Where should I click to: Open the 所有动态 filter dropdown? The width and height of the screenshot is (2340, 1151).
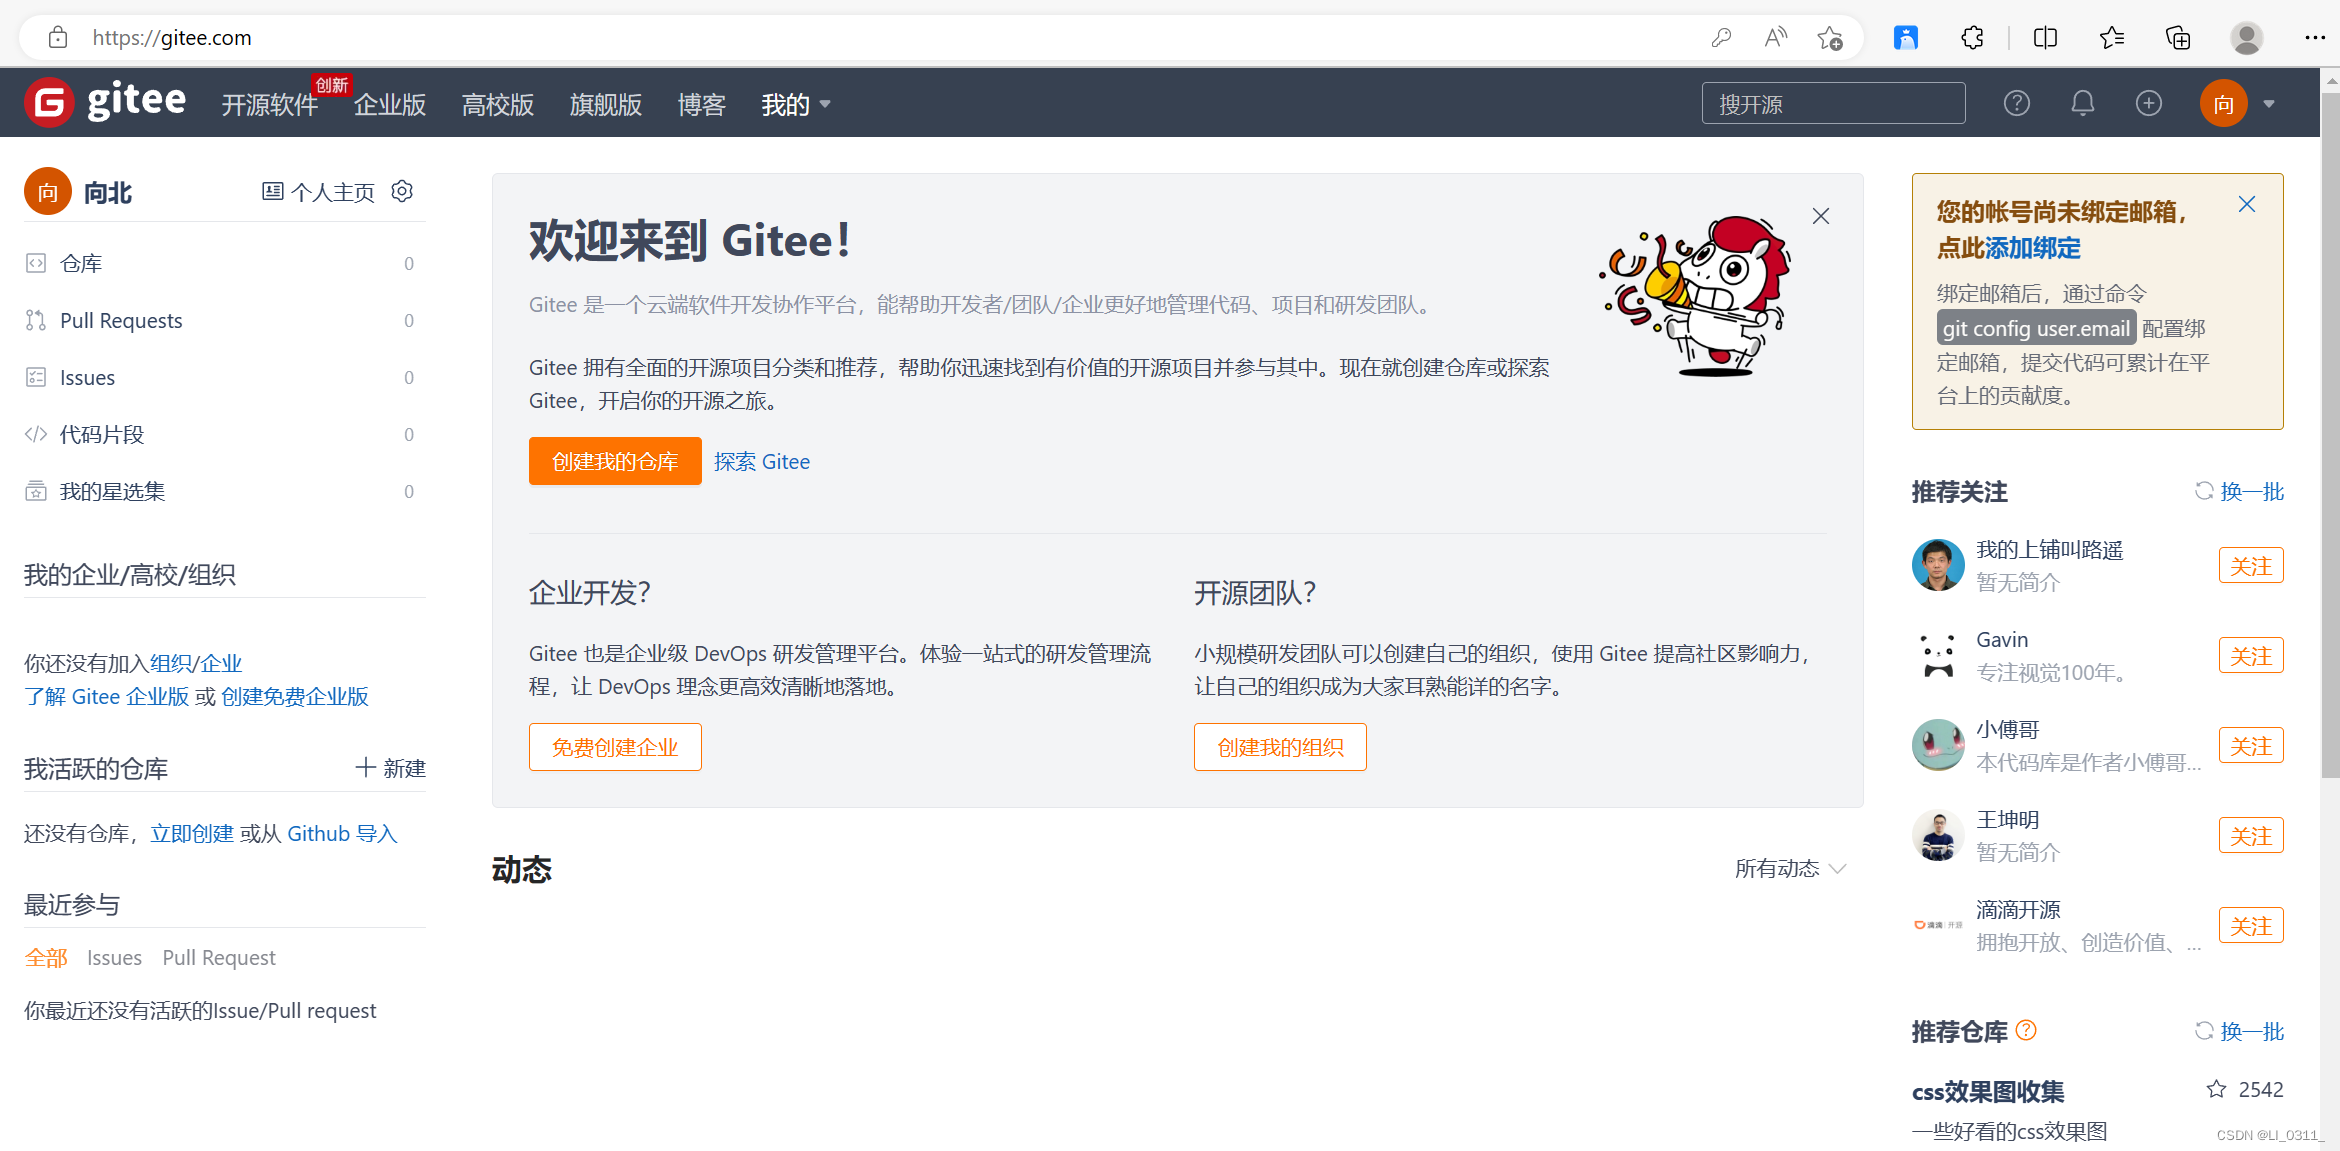tap(1790, 868)
